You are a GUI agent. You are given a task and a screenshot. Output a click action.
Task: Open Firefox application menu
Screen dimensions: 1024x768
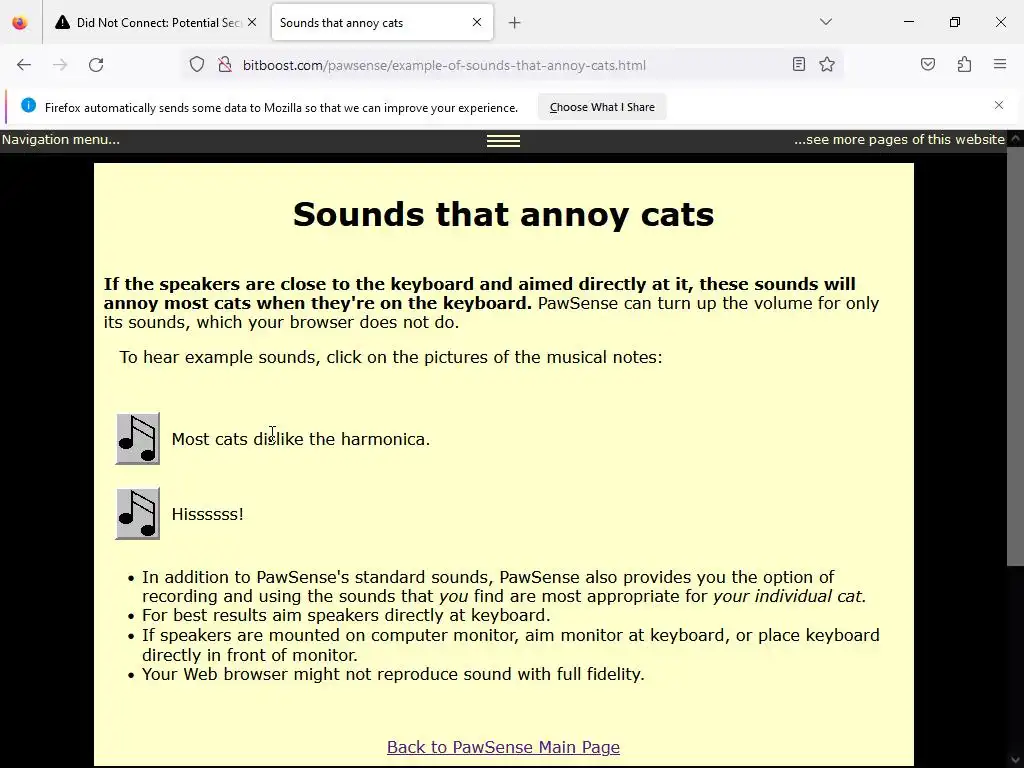coord(1000,64)
